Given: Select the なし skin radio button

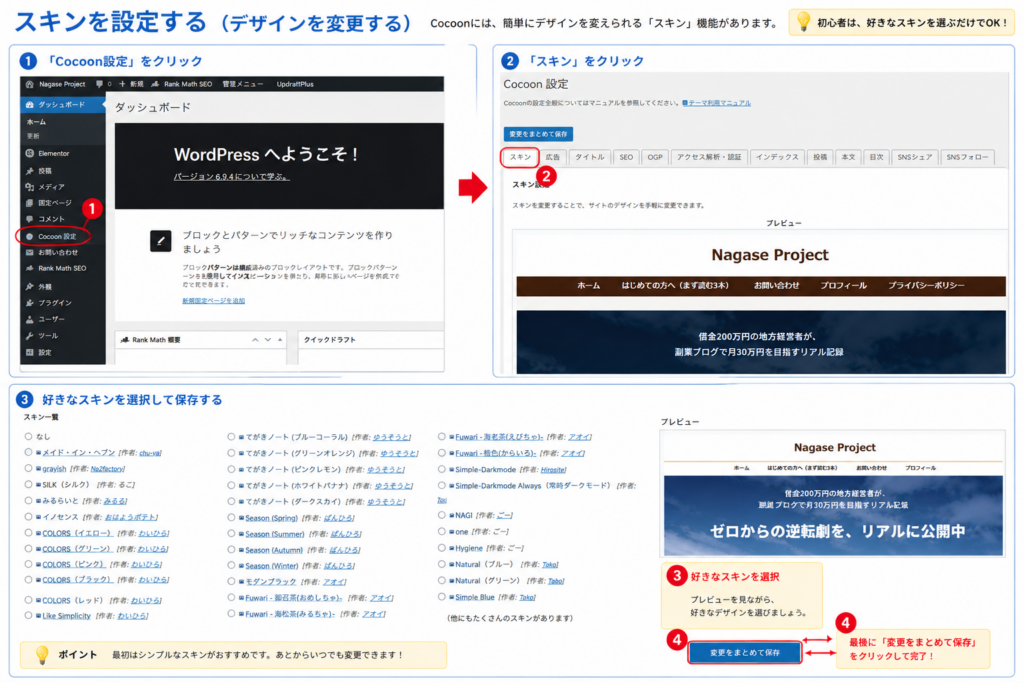Looking at the screenshot, I should coord(28,436).
